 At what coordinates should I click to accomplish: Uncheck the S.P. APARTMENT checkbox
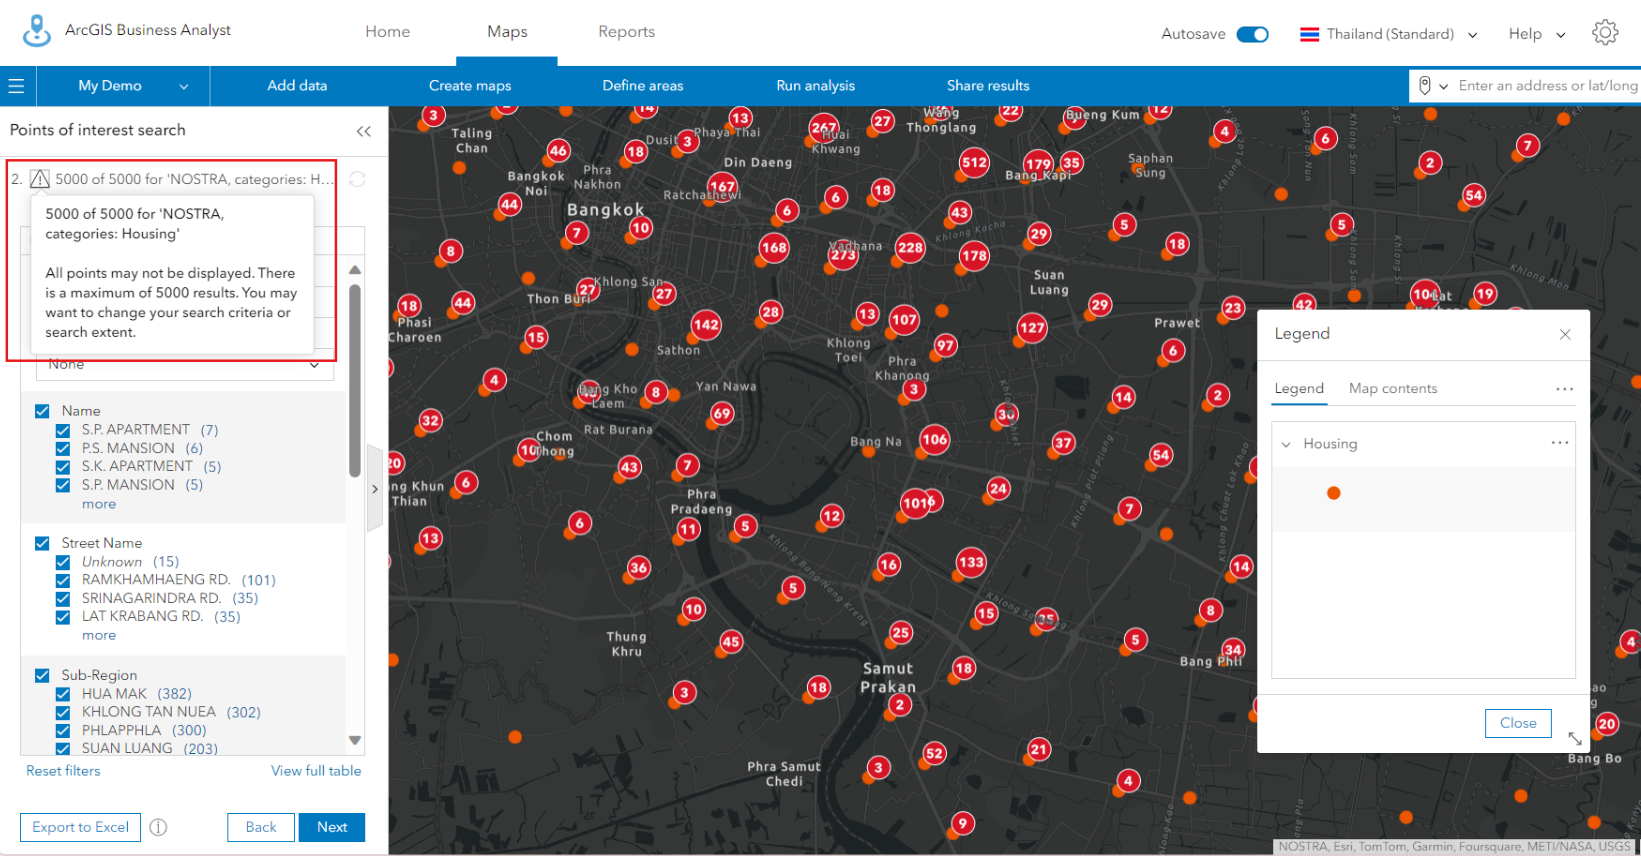pyautogui.click(x=63, y=430)
